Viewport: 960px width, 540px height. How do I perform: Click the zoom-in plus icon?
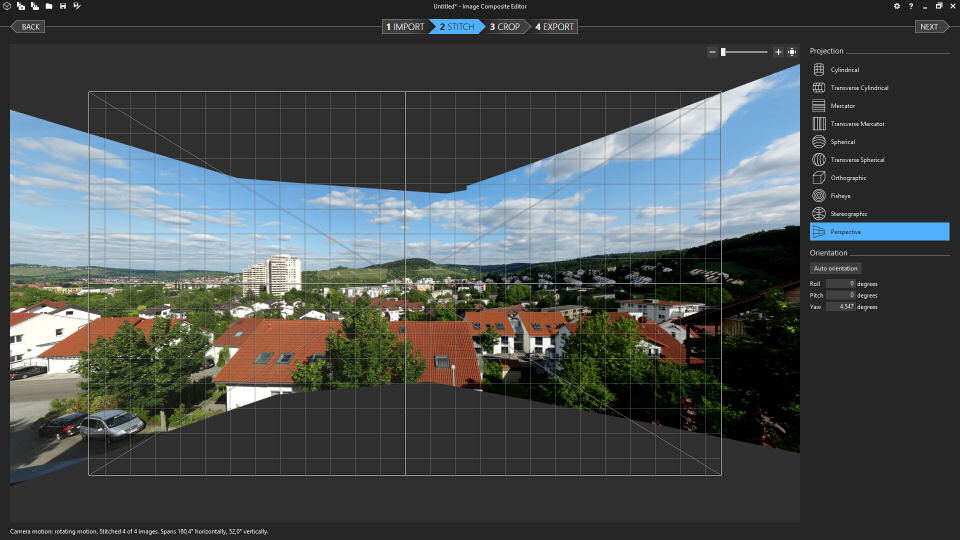[778, 52]
